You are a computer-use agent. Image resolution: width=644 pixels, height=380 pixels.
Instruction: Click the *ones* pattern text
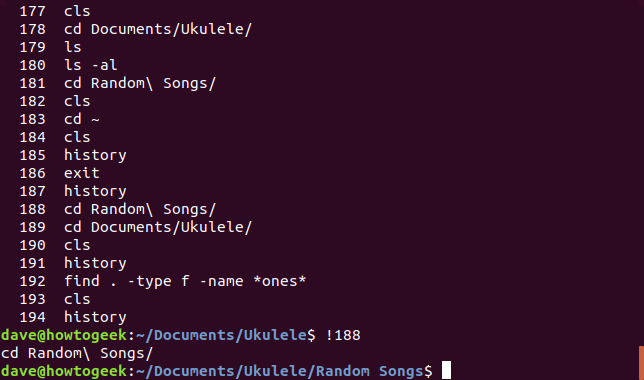pyautogui.click(x=279, y=281)
